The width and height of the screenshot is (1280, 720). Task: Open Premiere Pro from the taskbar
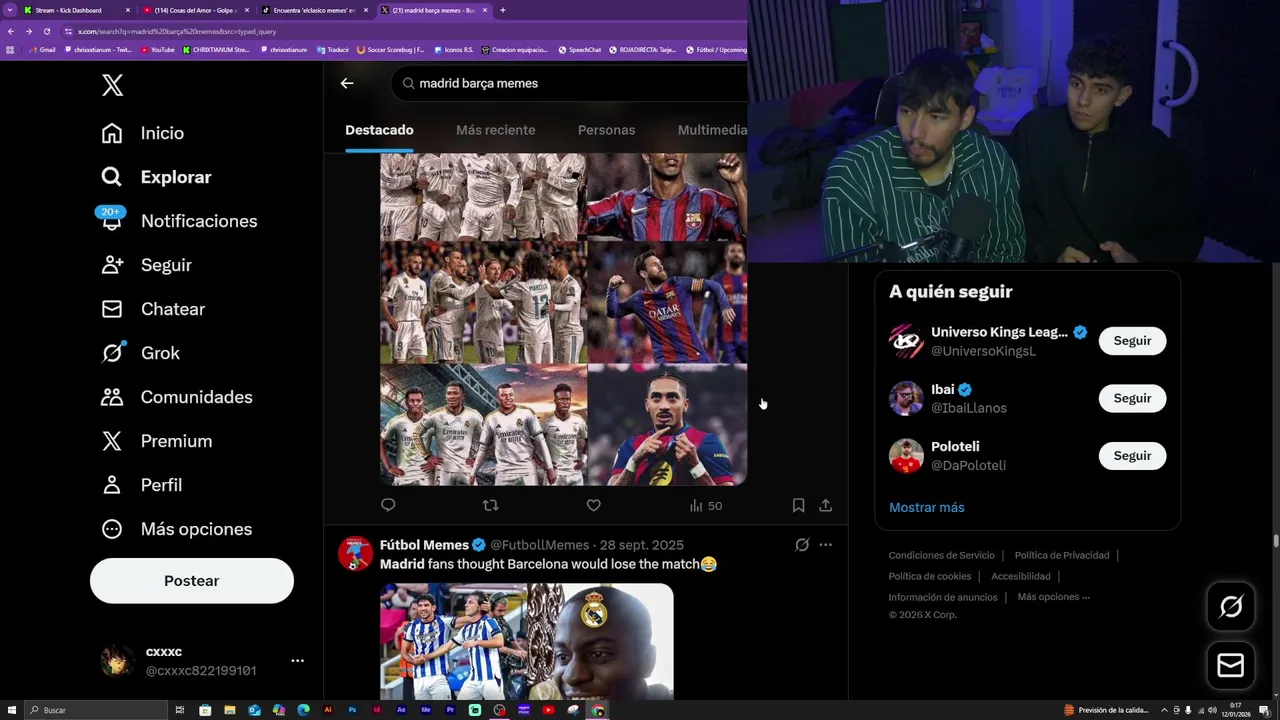451,710
